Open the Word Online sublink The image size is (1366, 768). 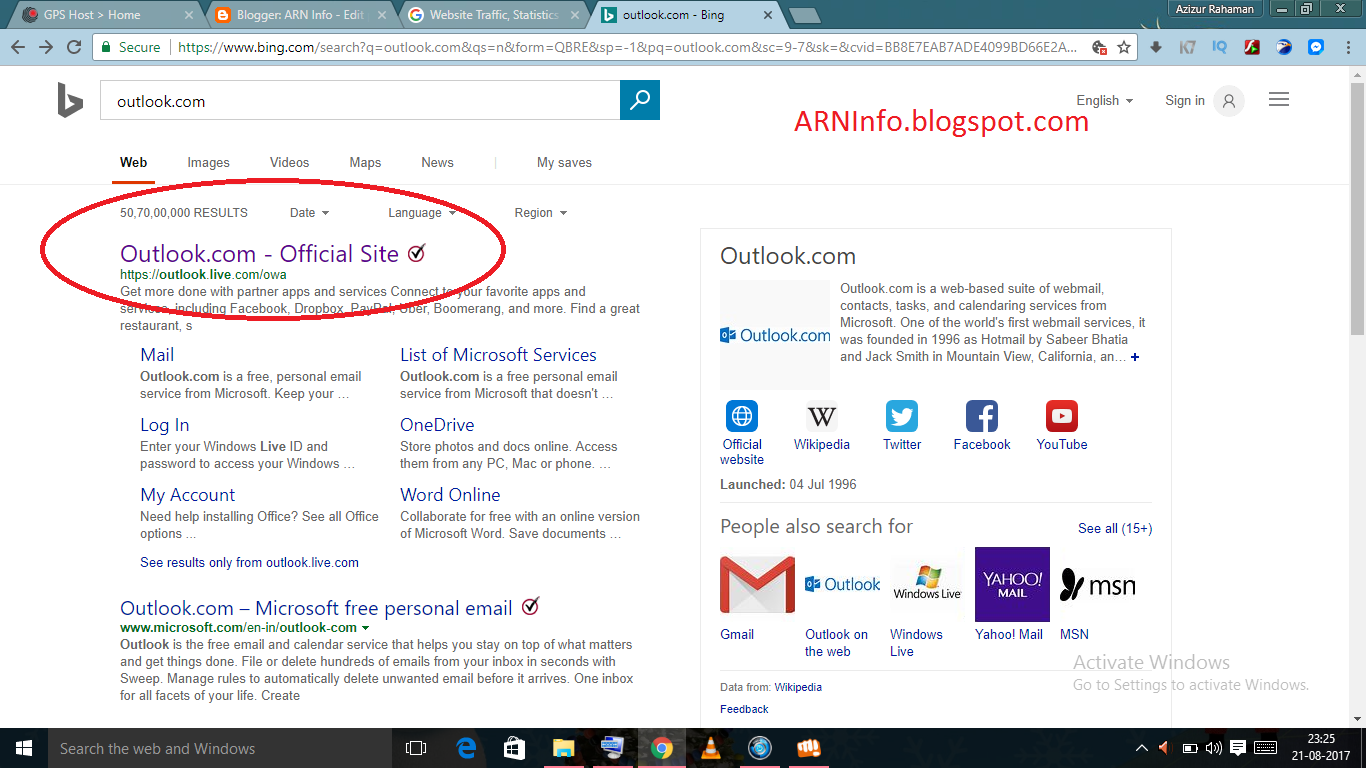(450, 495)
